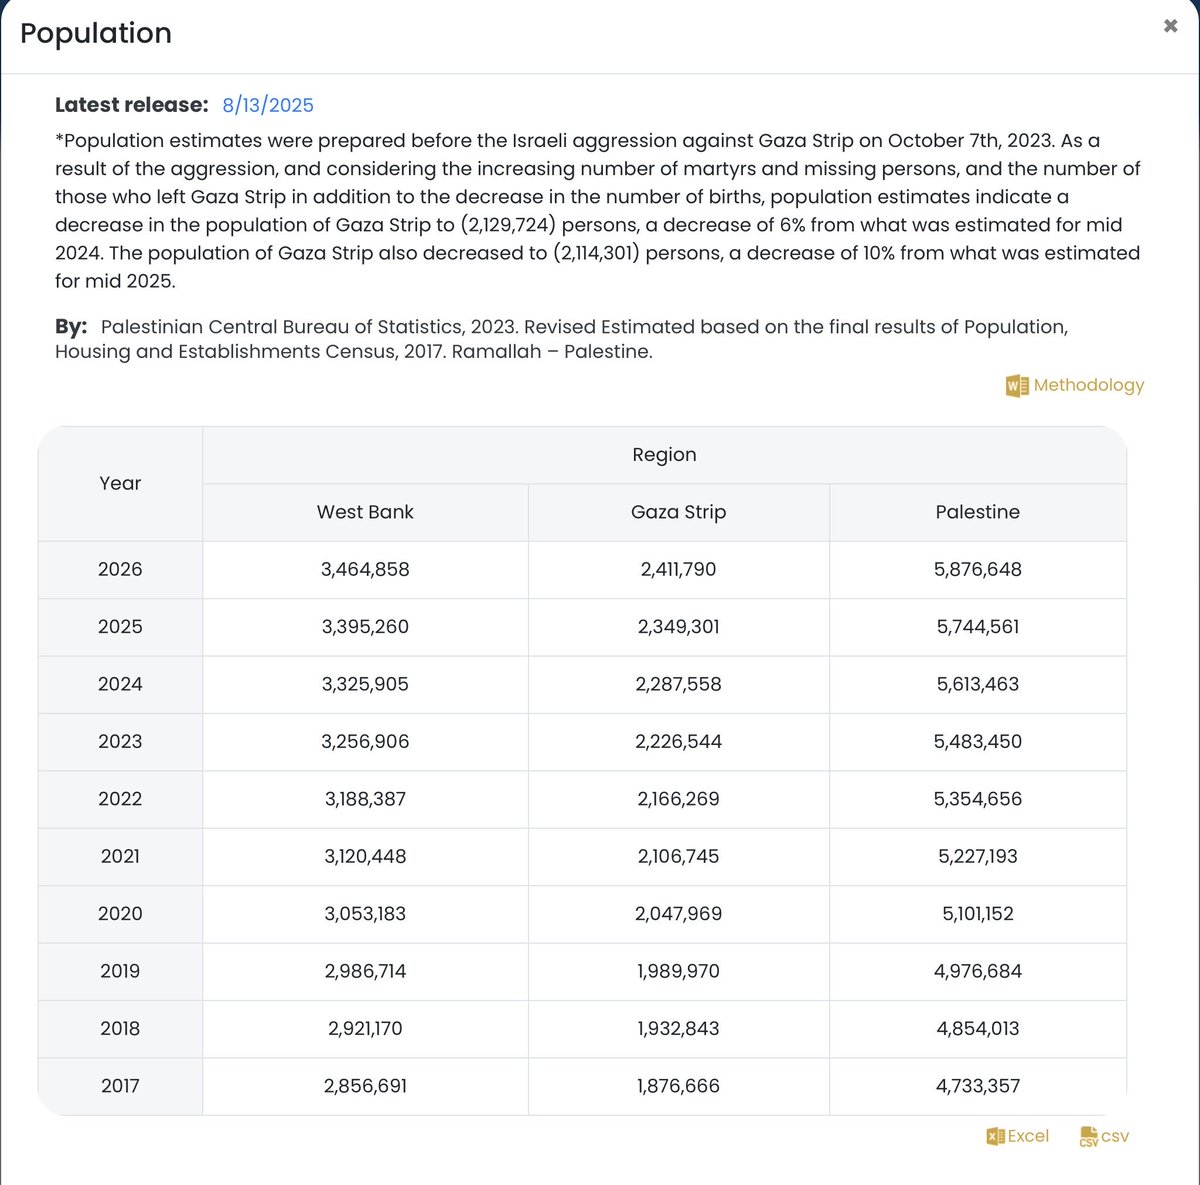Select Gaza Strip value 2,287,558
This screenshot has height=1185, width=1200.
click(678, 684)
